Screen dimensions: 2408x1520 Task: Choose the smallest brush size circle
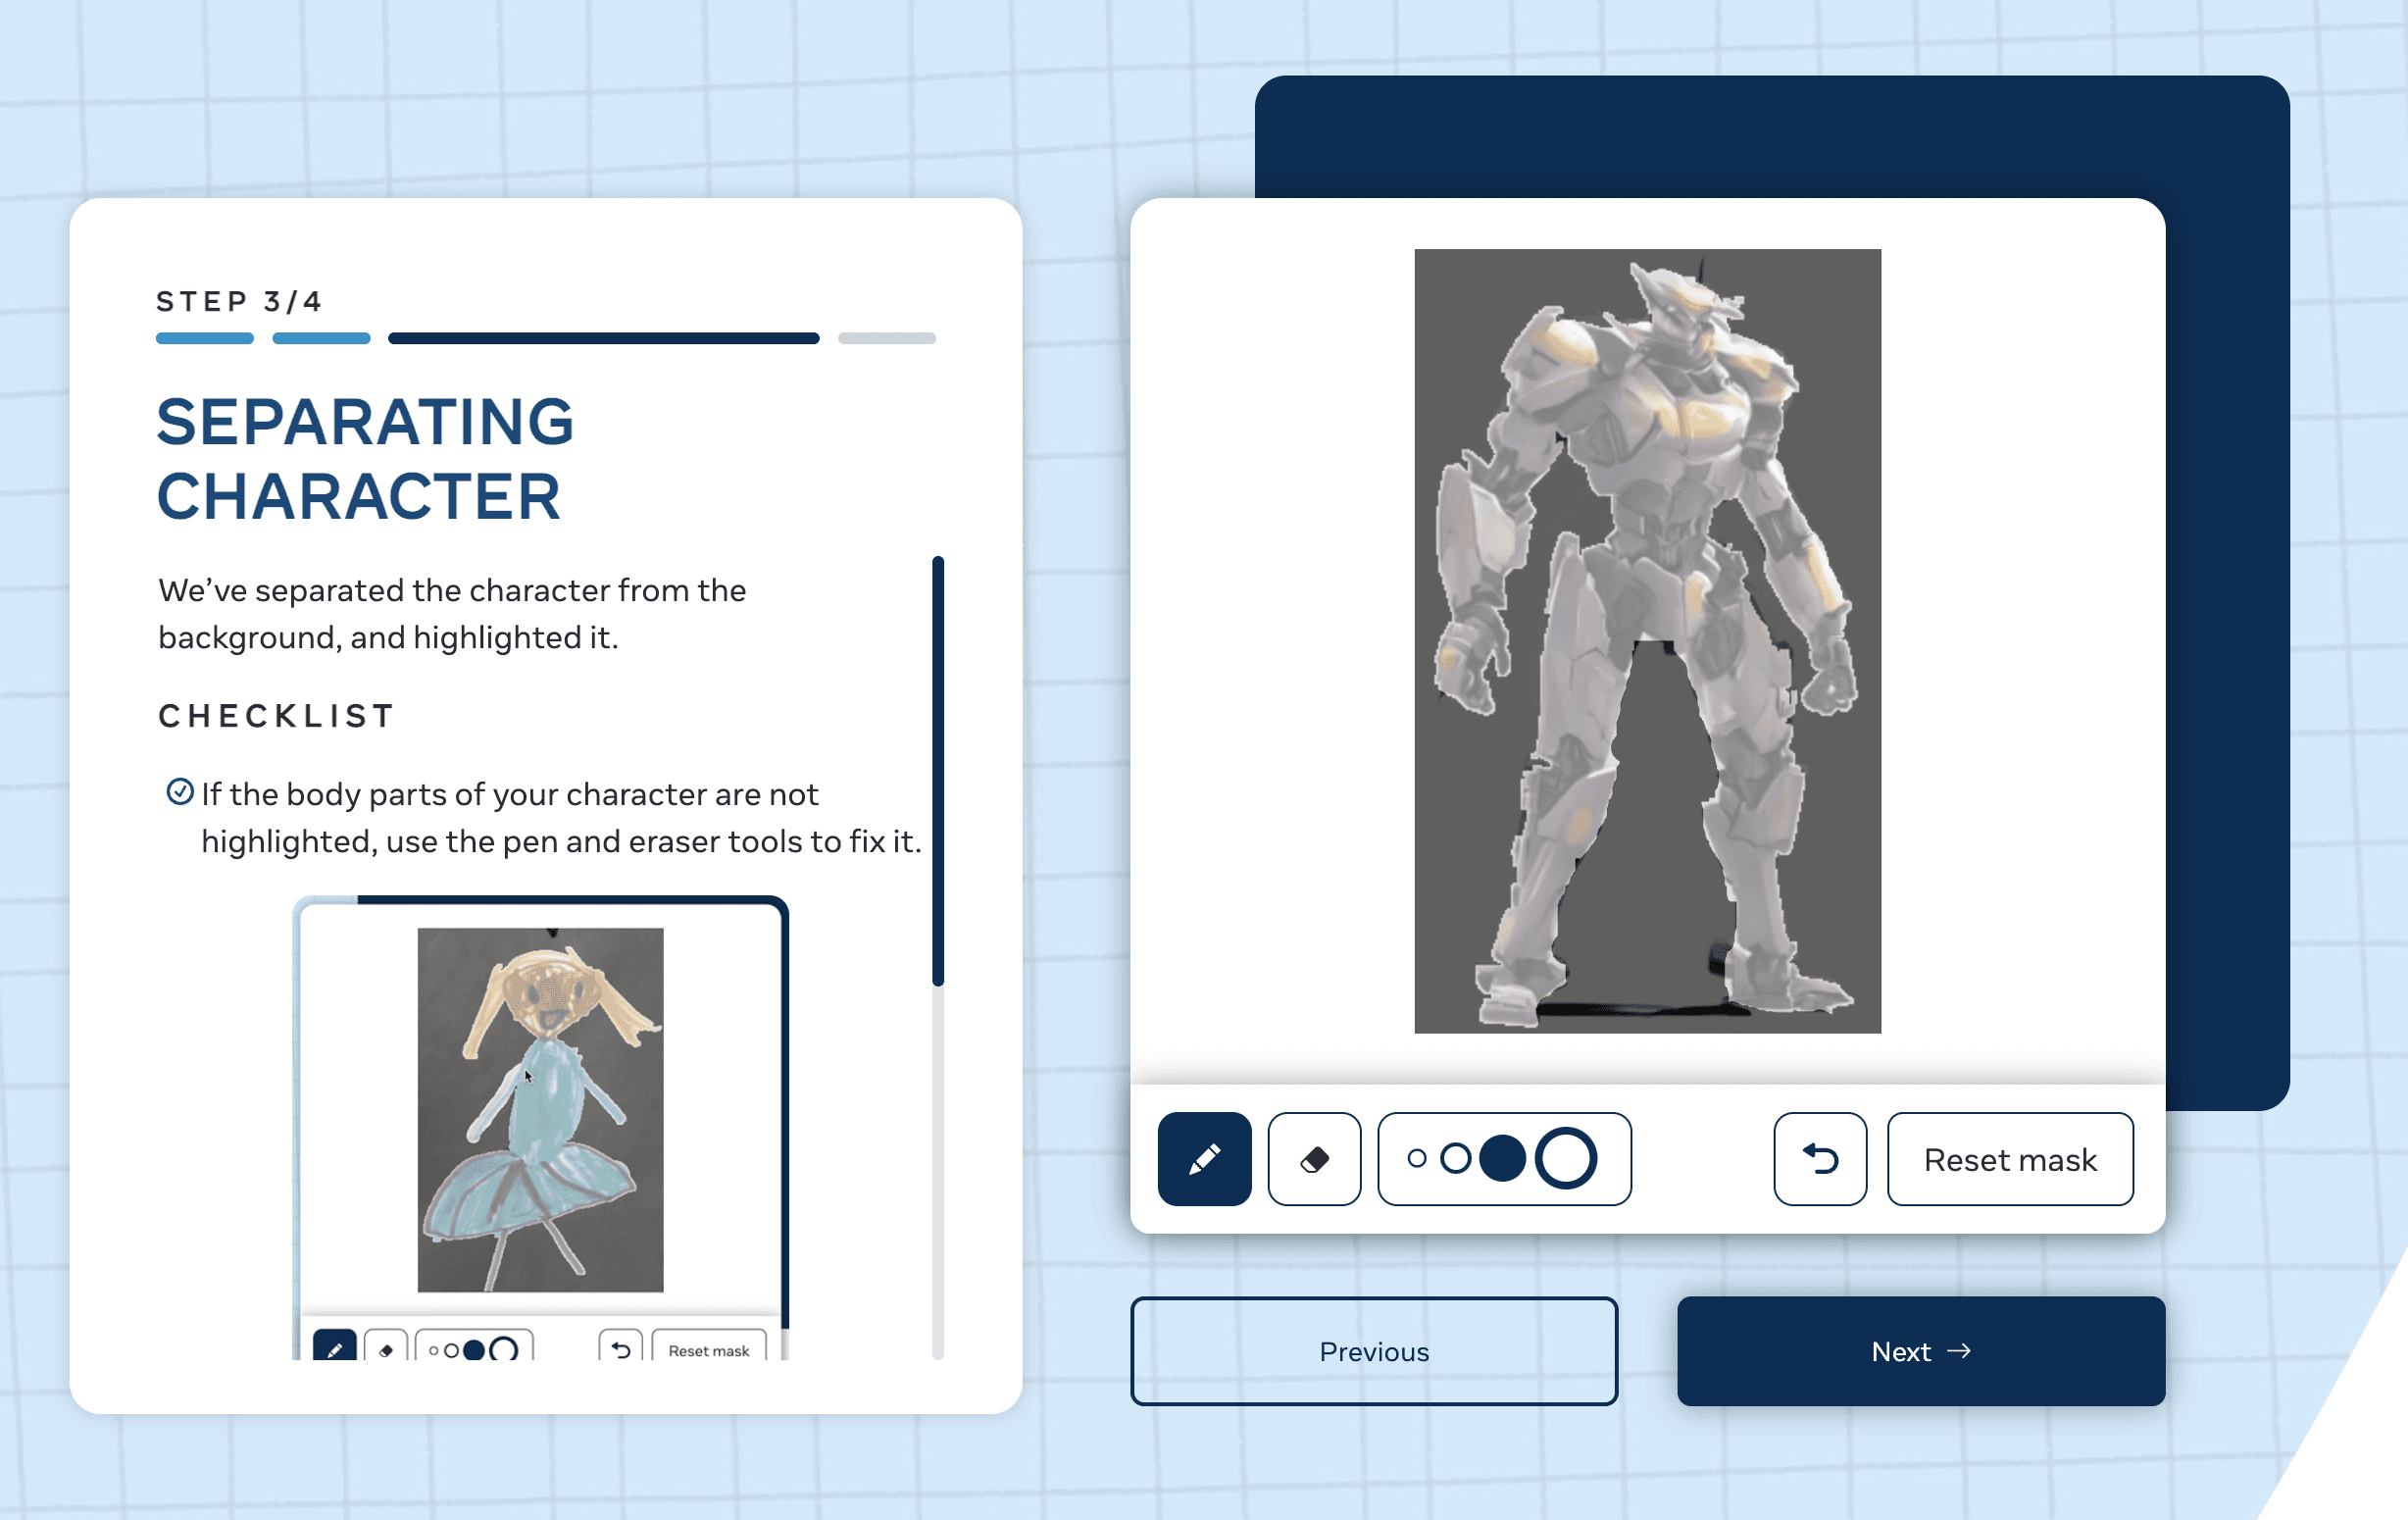pos(1416,1159)
